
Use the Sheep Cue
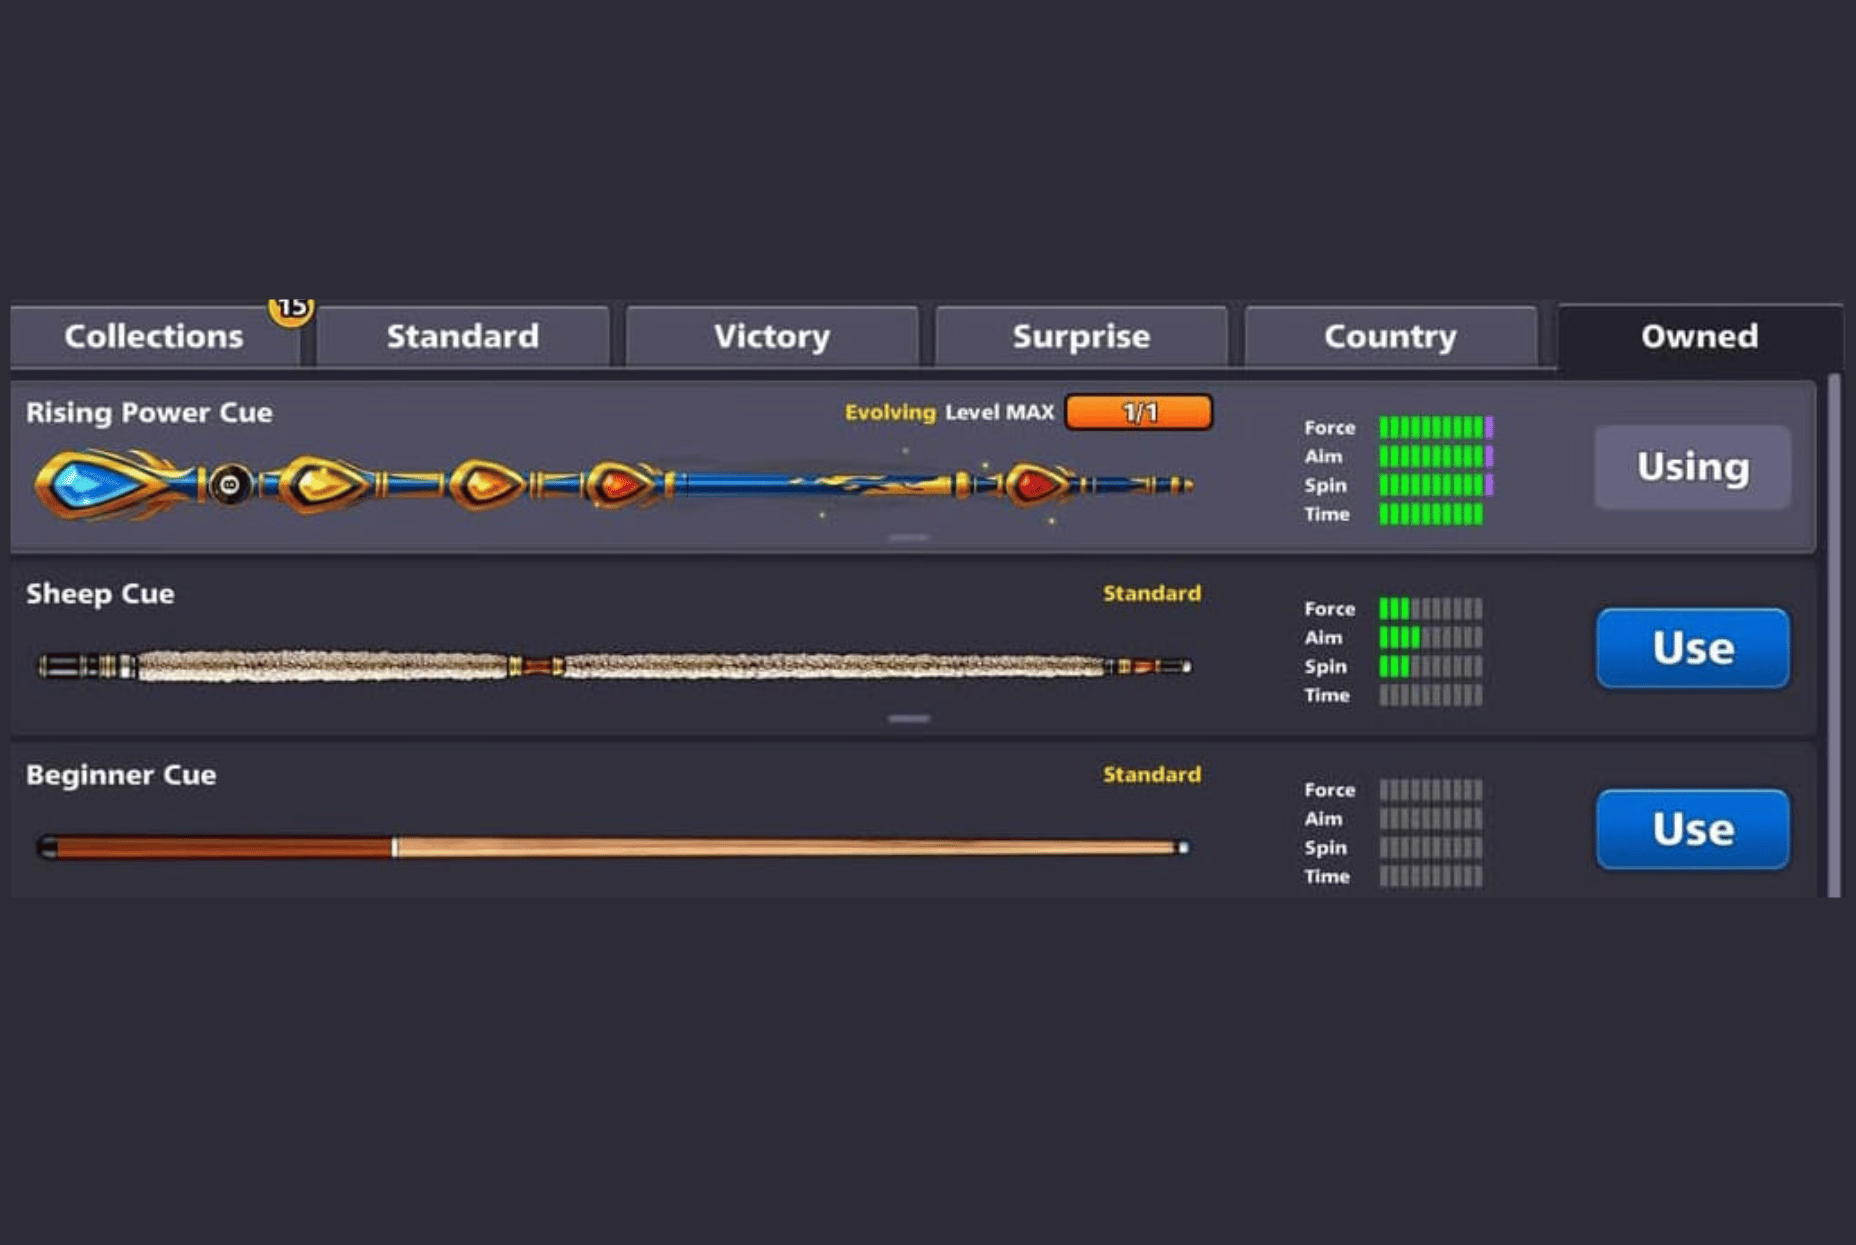pos(1692,648)
